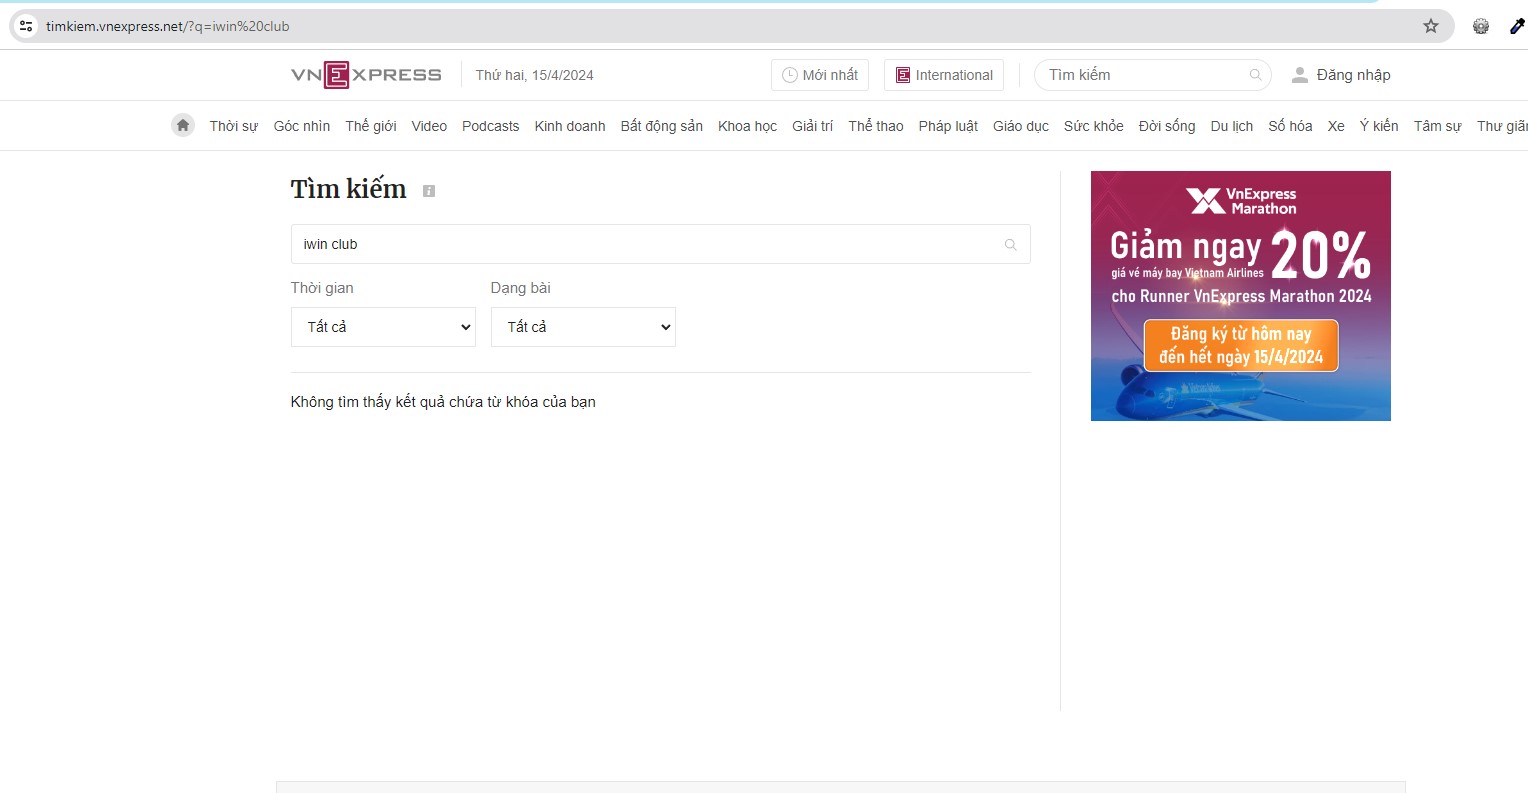Click the user avatar icon beside Đăng nhập
1528x793 pixels.
(1300, 75)
